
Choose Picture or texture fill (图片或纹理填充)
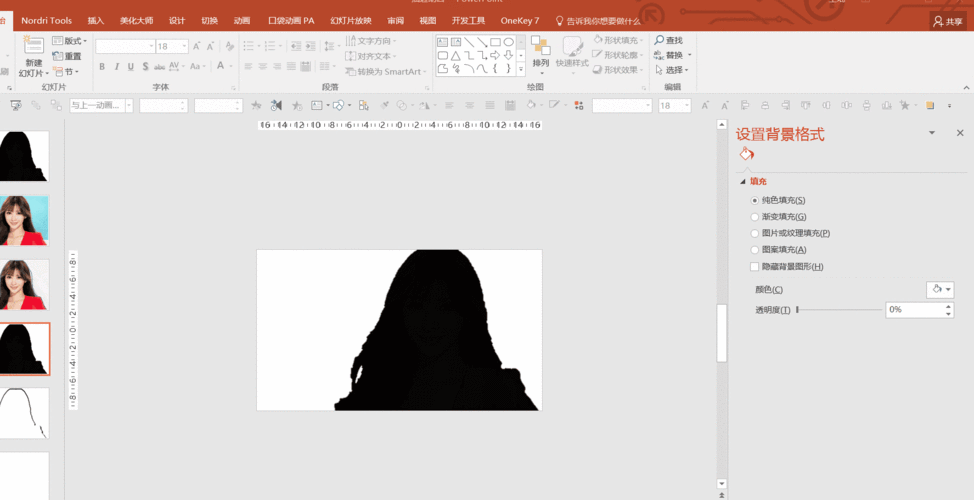pyautogui.click(x=755, y=233)
